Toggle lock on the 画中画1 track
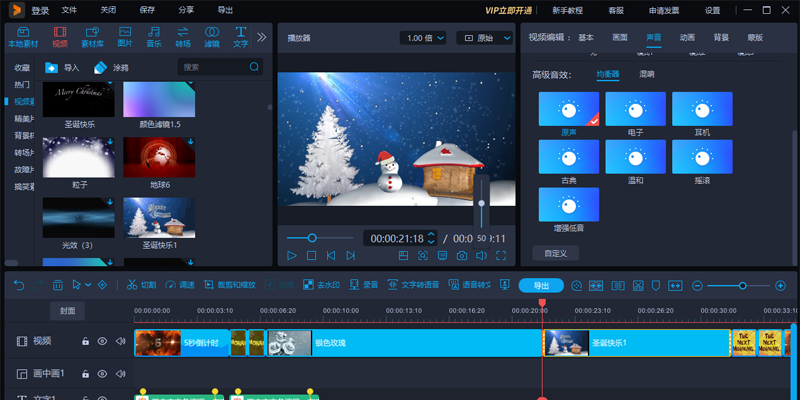The image size is (800, 400). [x=86, y=374]
